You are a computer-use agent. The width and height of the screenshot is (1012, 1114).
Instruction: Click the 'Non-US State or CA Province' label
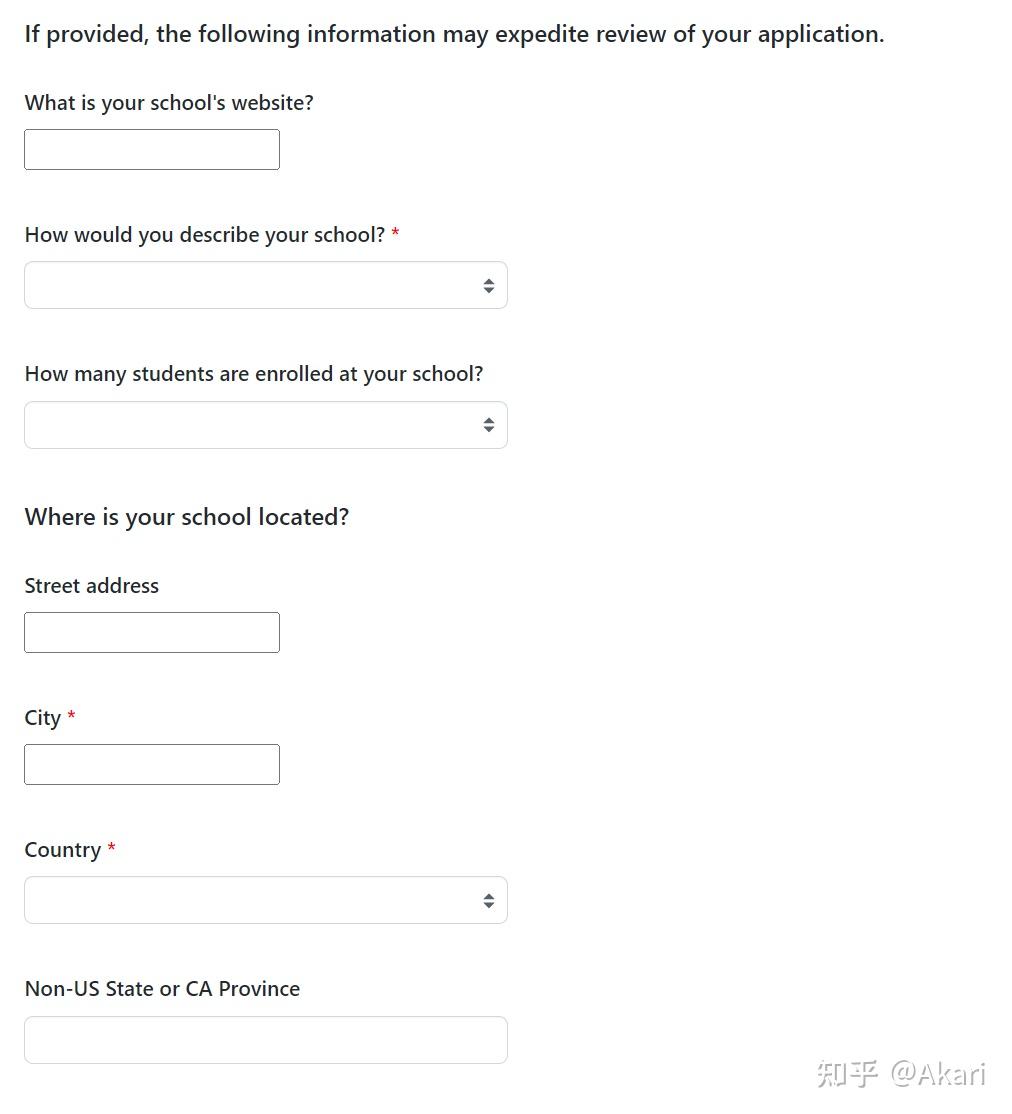pos(162,989)
